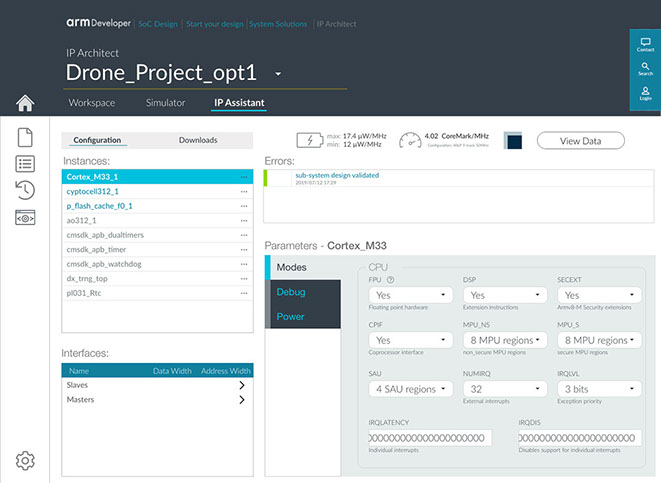This screenshot has width=661, height=483.
Task: Select the Configuration toggle
Action: click(x=98, y=141)
